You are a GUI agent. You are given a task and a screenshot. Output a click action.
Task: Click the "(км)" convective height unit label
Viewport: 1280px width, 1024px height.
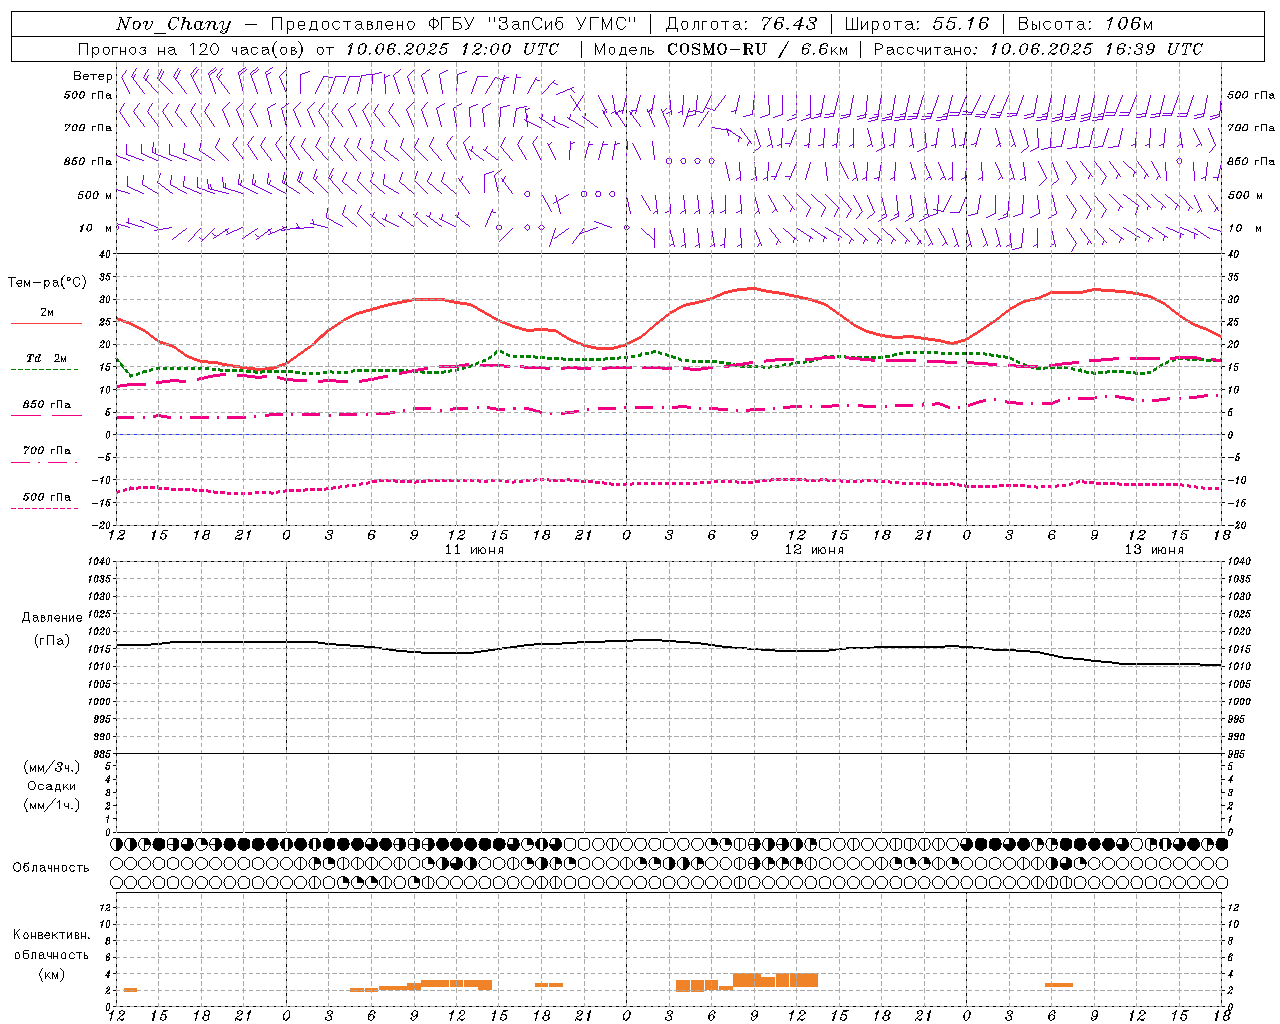pos(51,974)
